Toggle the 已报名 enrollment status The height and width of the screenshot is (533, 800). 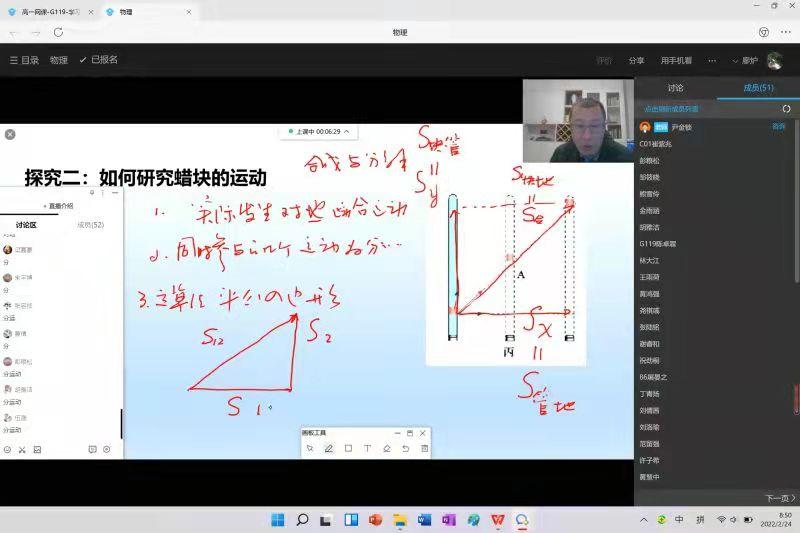point(98,60)
